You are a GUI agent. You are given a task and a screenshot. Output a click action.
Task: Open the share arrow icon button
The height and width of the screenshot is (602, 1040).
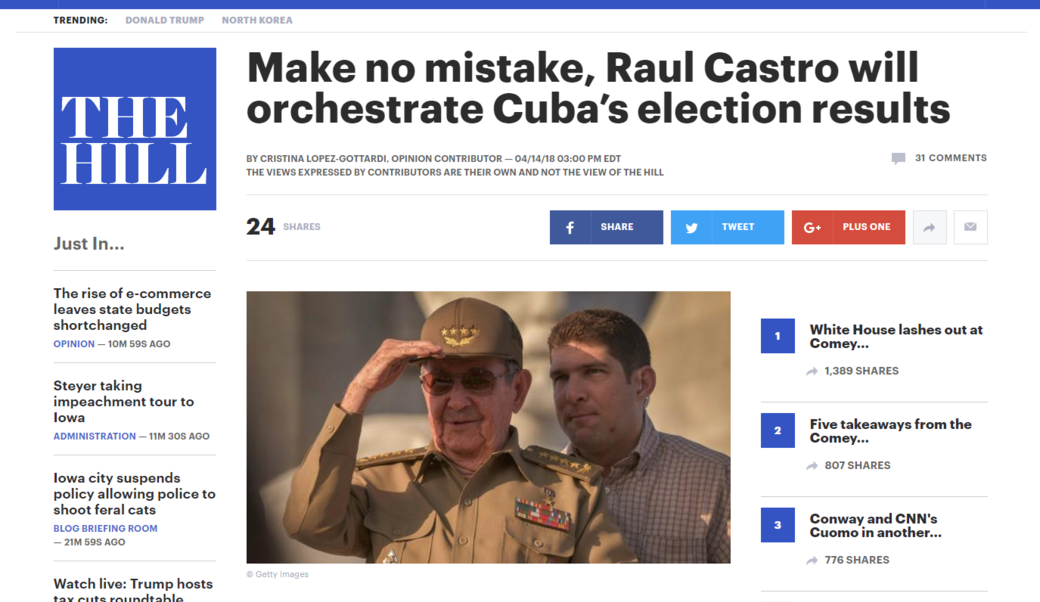929,227
